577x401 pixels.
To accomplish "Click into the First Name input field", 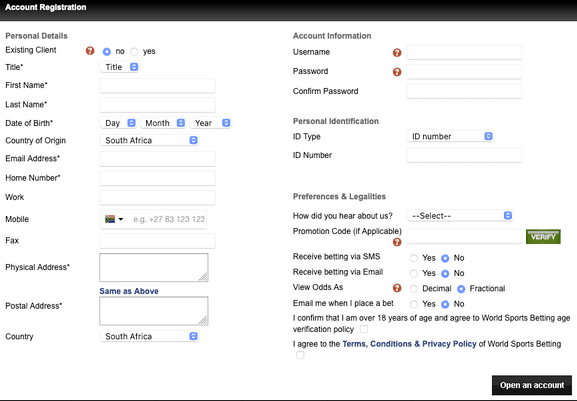I will pos(157,86).
